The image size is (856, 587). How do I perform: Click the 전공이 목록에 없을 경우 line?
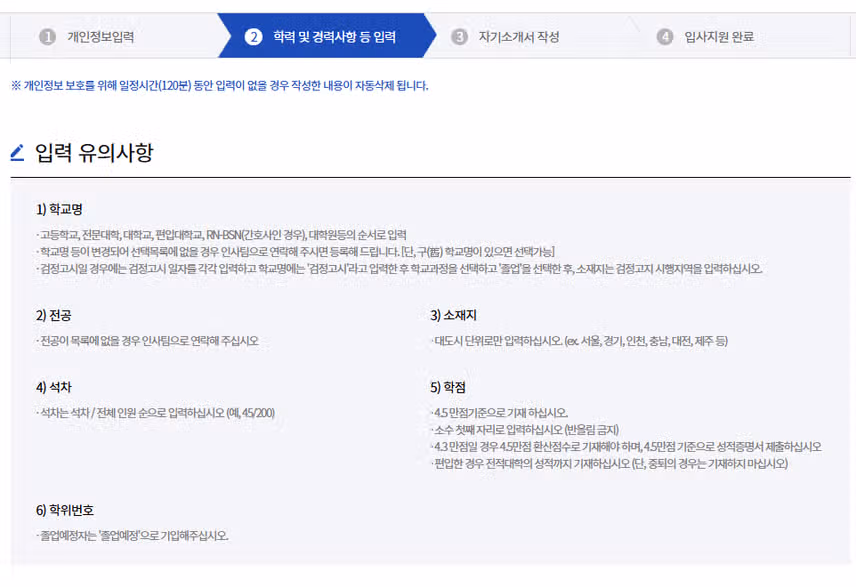point(147,341)
